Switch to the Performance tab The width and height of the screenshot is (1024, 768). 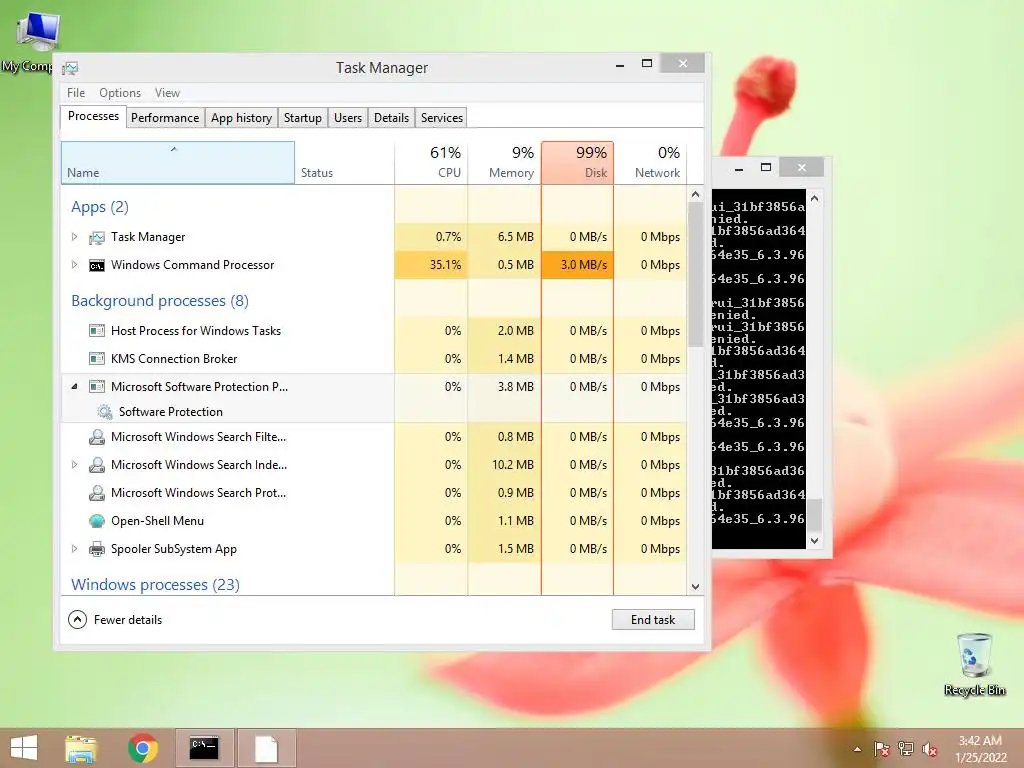165,118
